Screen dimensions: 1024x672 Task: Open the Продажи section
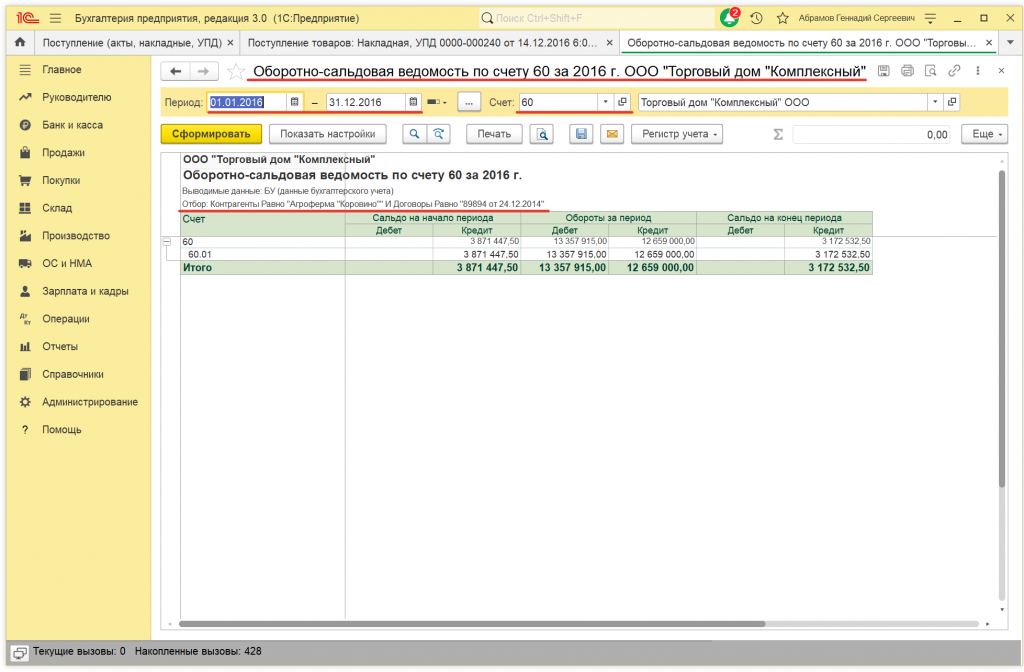(x=64, y=153)
